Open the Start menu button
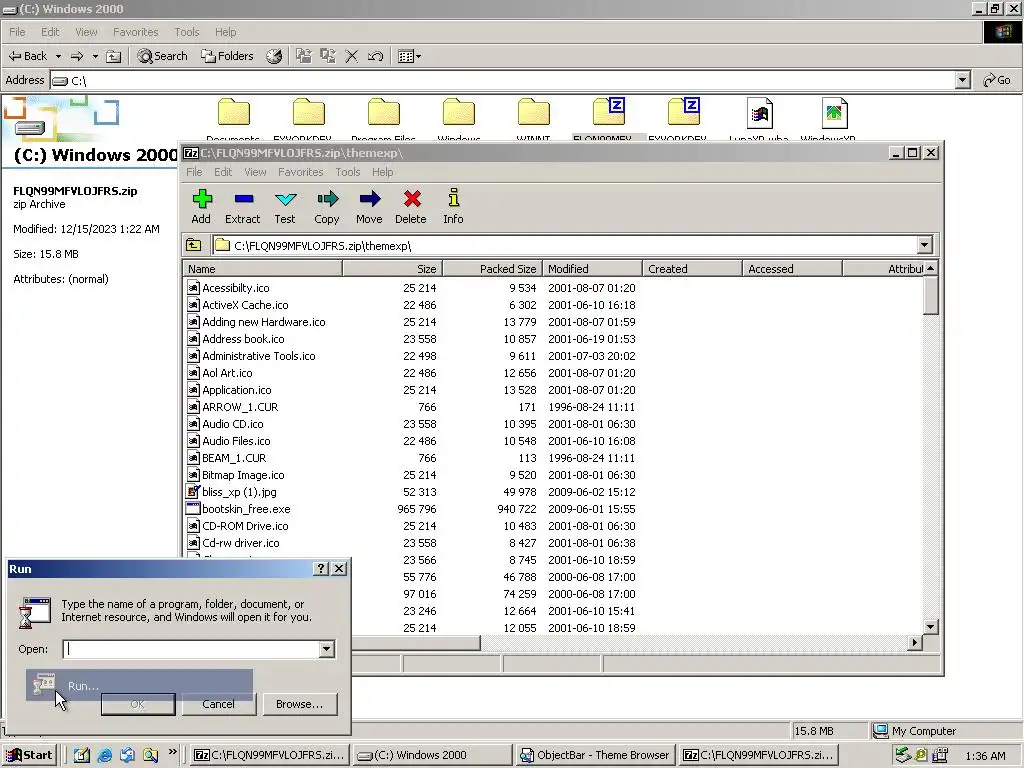The height and width of the screenshot is (768, 1024). tap(29, 755)
